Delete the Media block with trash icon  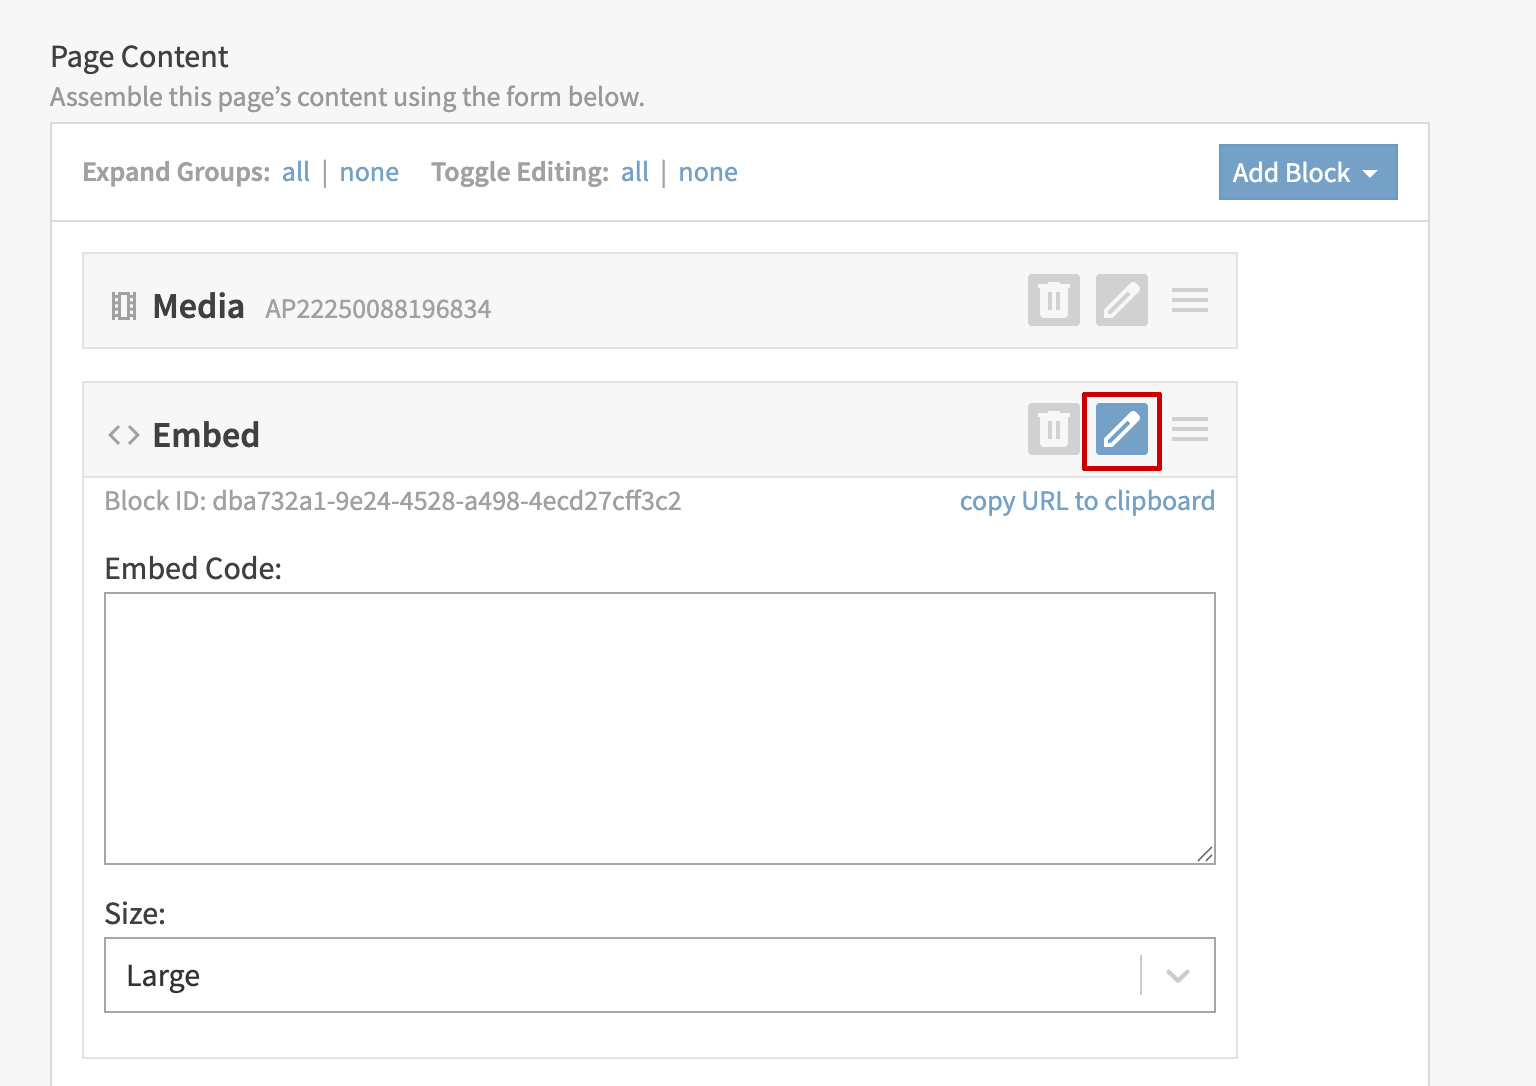click(x=1053, y=300)
